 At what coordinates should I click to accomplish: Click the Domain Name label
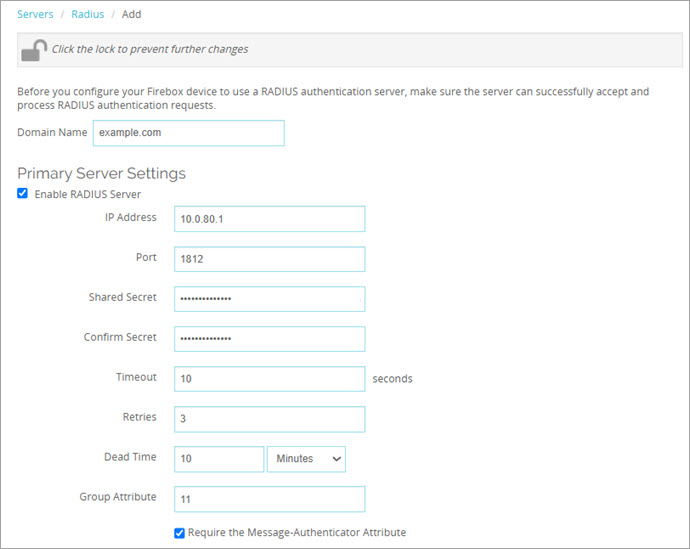pyautogui.click(x=51, y=133)
